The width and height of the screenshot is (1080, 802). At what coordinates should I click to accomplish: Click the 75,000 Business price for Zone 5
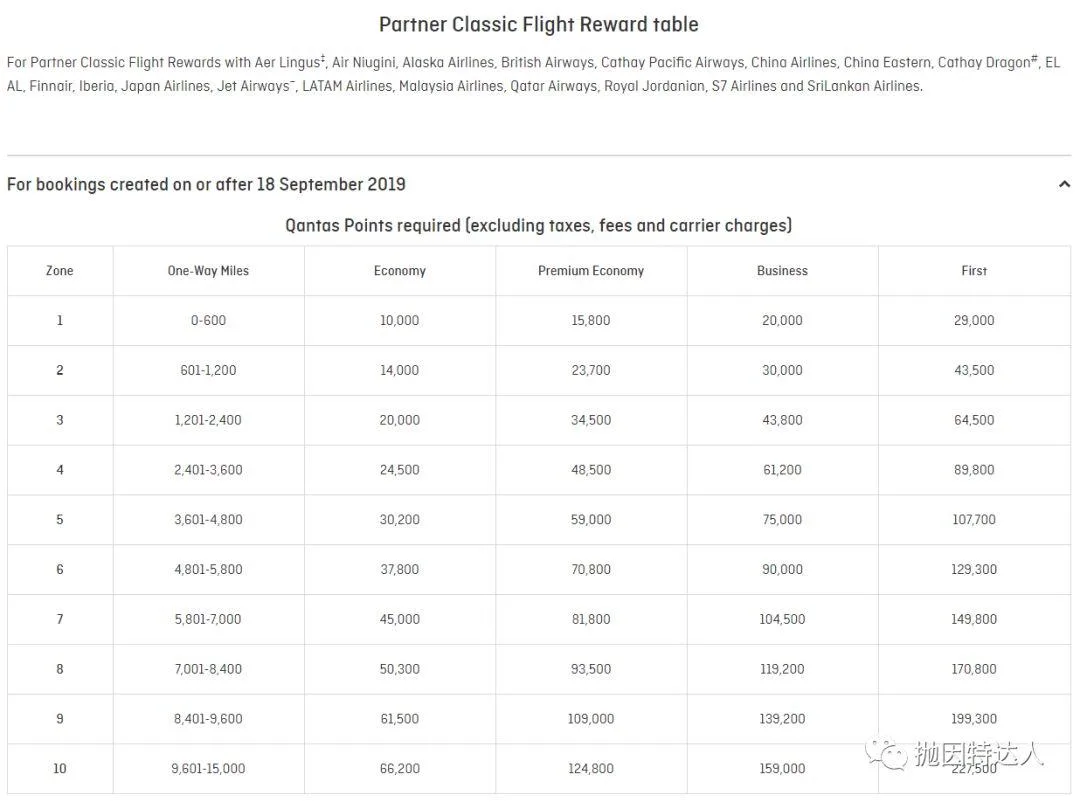tap(782, 519)
